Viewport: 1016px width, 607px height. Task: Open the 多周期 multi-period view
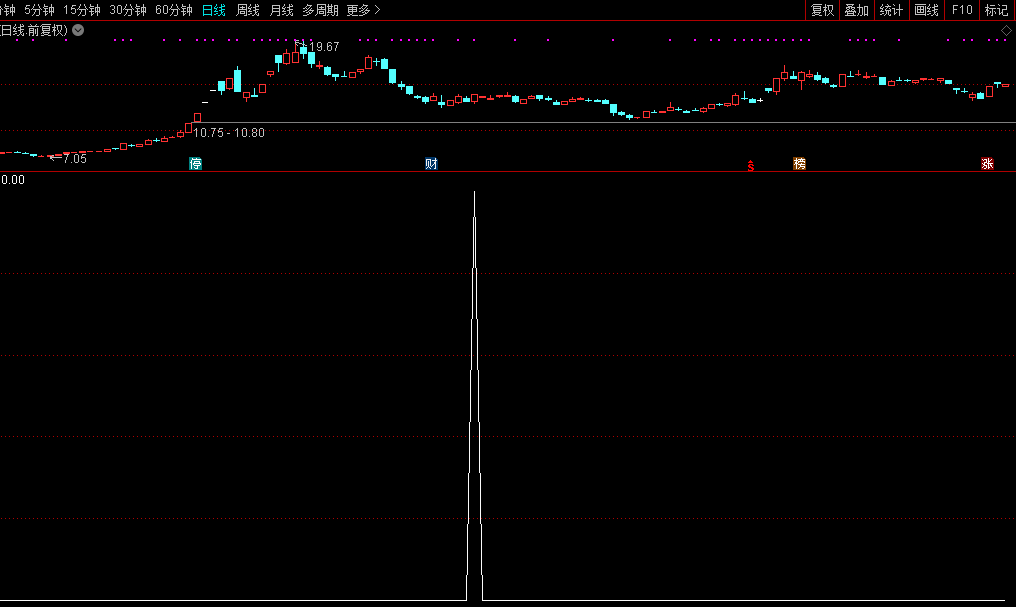320,10
